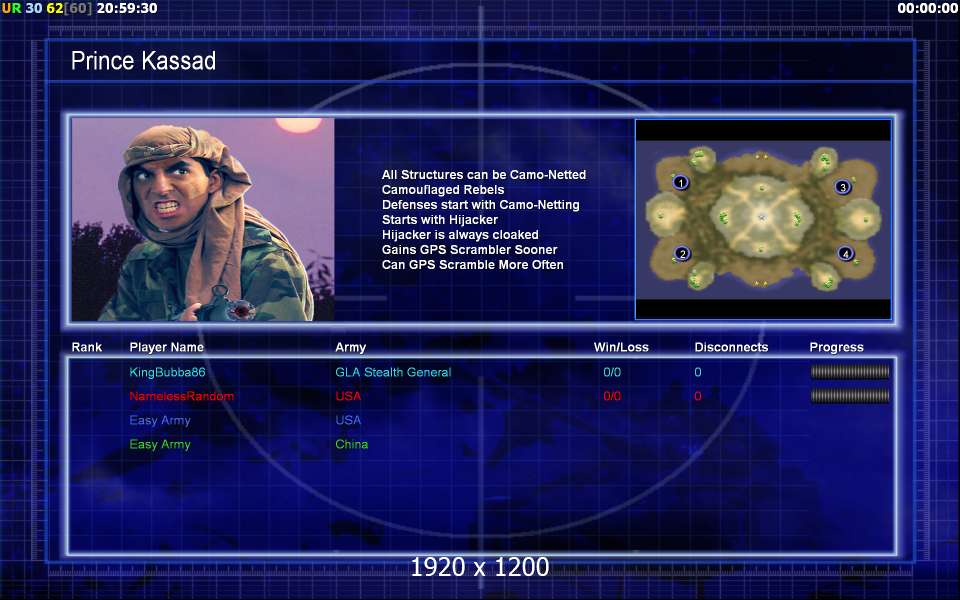
Task: Click start position marker 2 on minimap
Action: click(682, 253)
